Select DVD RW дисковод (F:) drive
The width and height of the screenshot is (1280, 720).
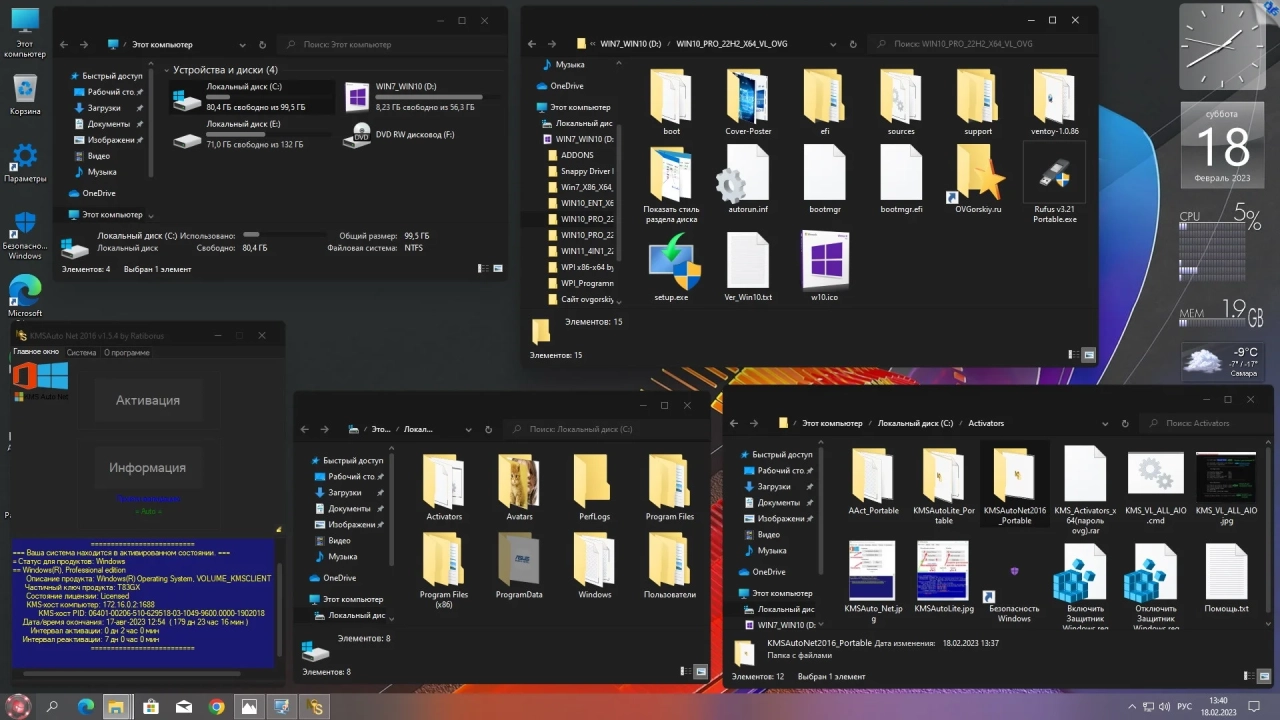click(x=399, y=133)
